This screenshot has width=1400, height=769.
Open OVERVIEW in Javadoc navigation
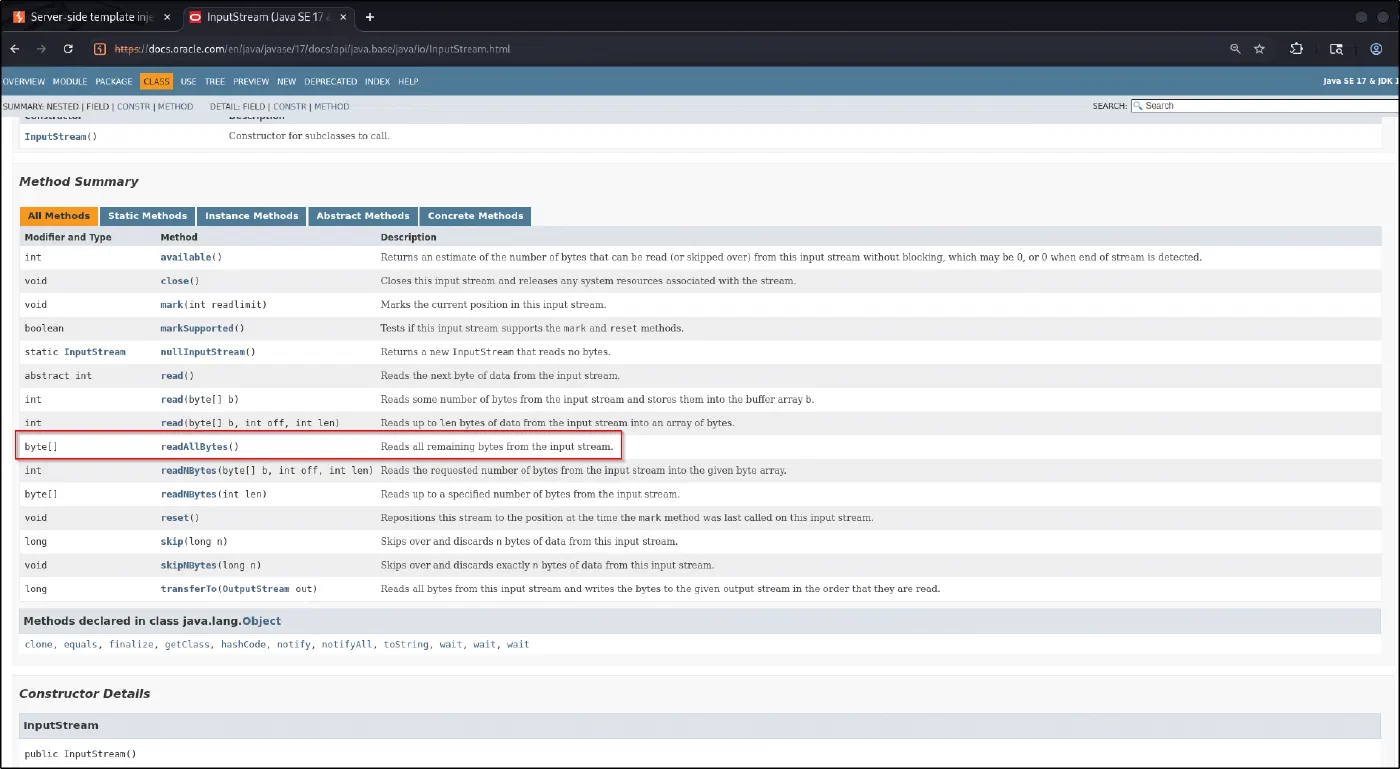click(x=24, y=82)
